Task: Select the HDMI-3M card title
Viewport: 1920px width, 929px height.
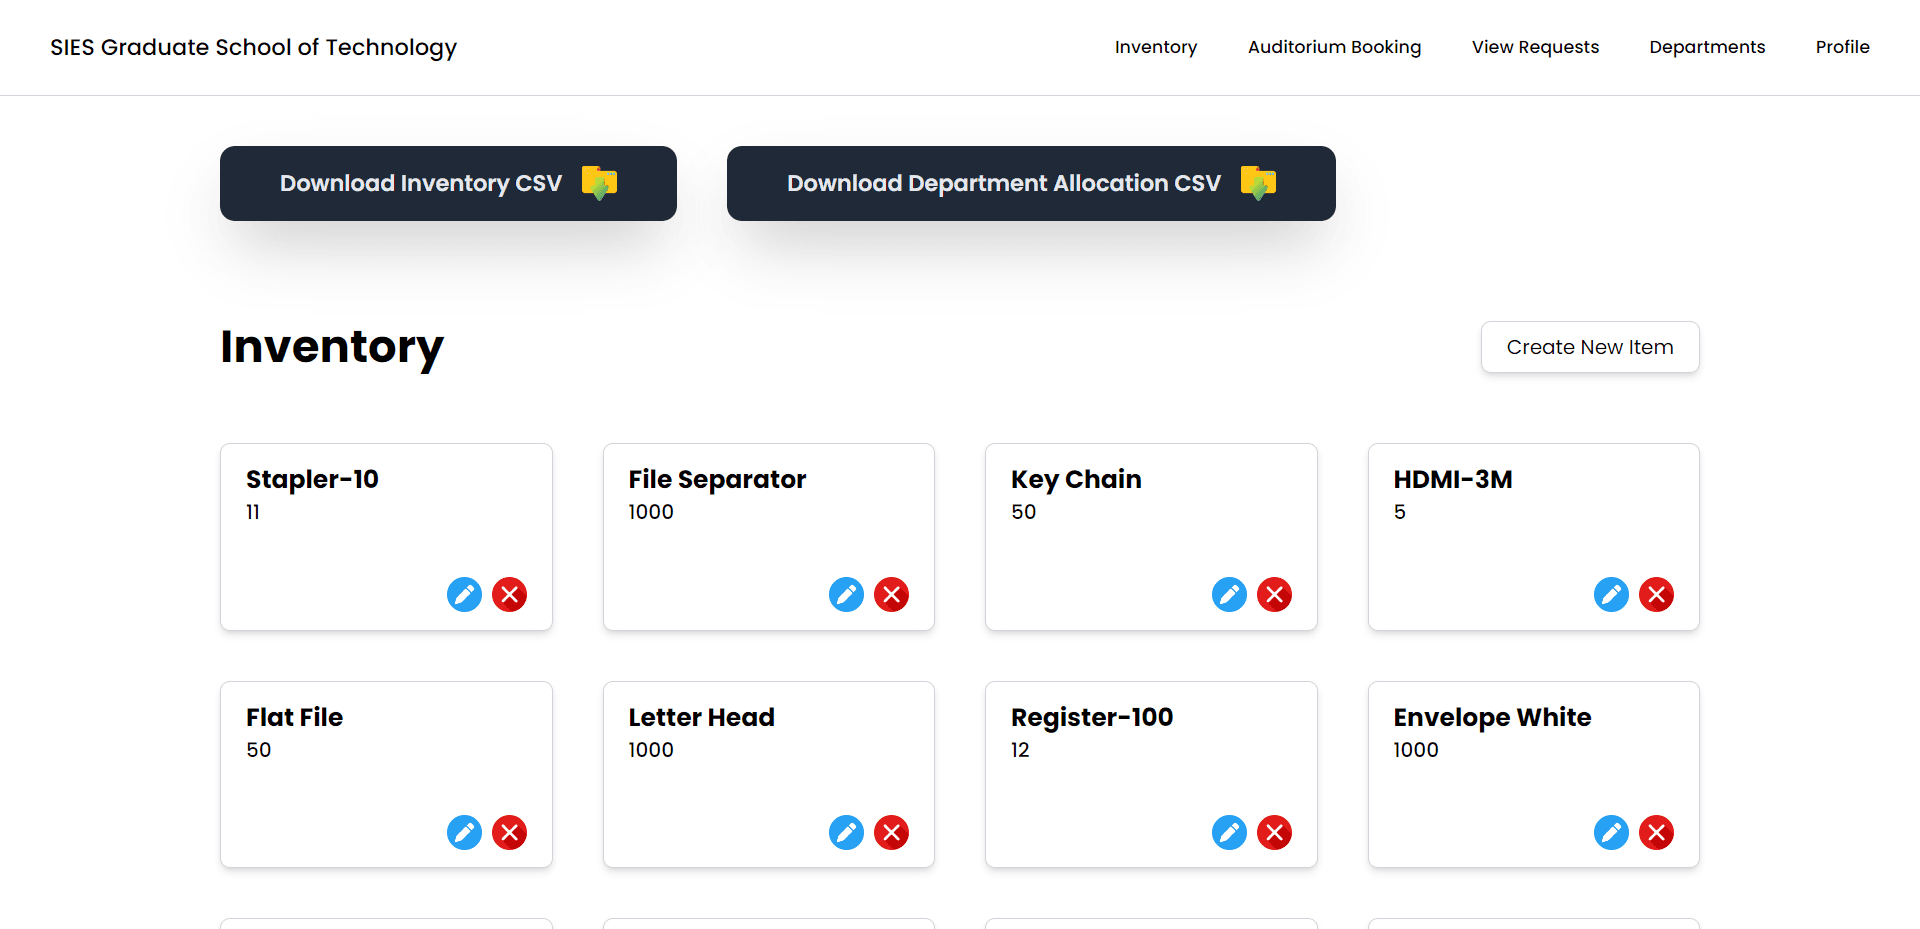Action: coord(1453,480)
